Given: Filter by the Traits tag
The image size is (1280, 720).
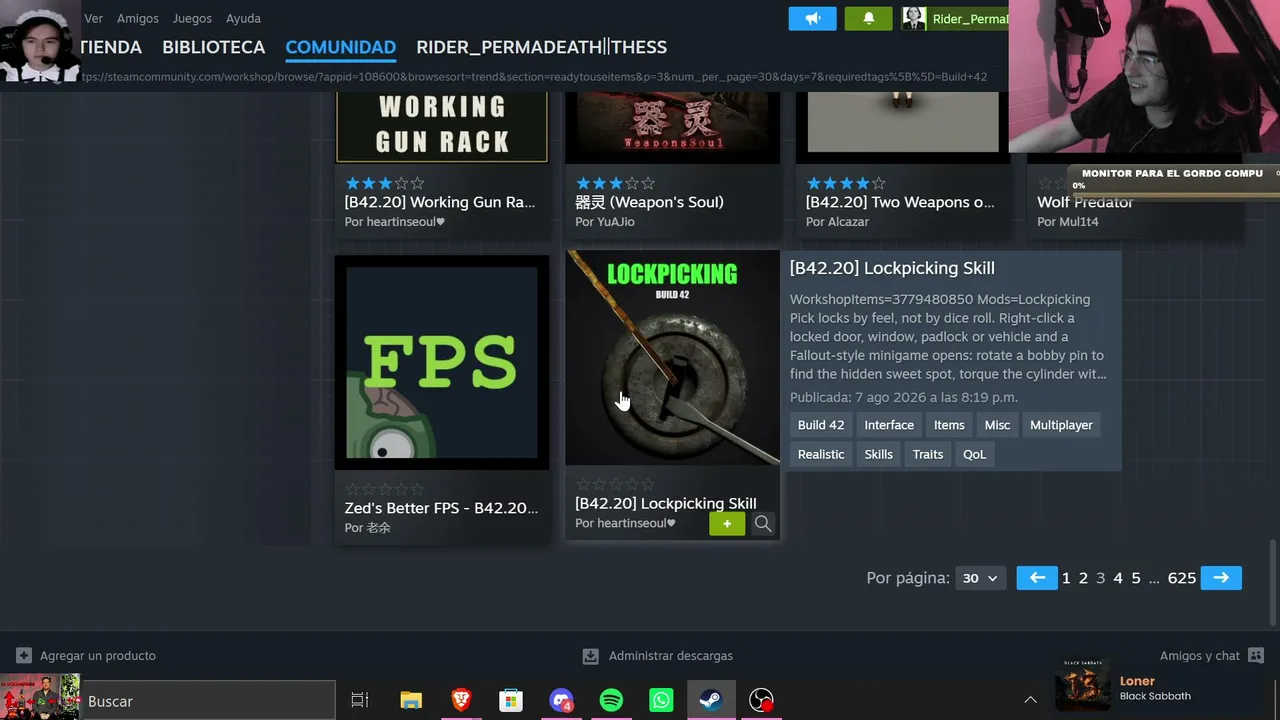Looking at the screenshot, I should pyautogui.click(x=928, y=454).
